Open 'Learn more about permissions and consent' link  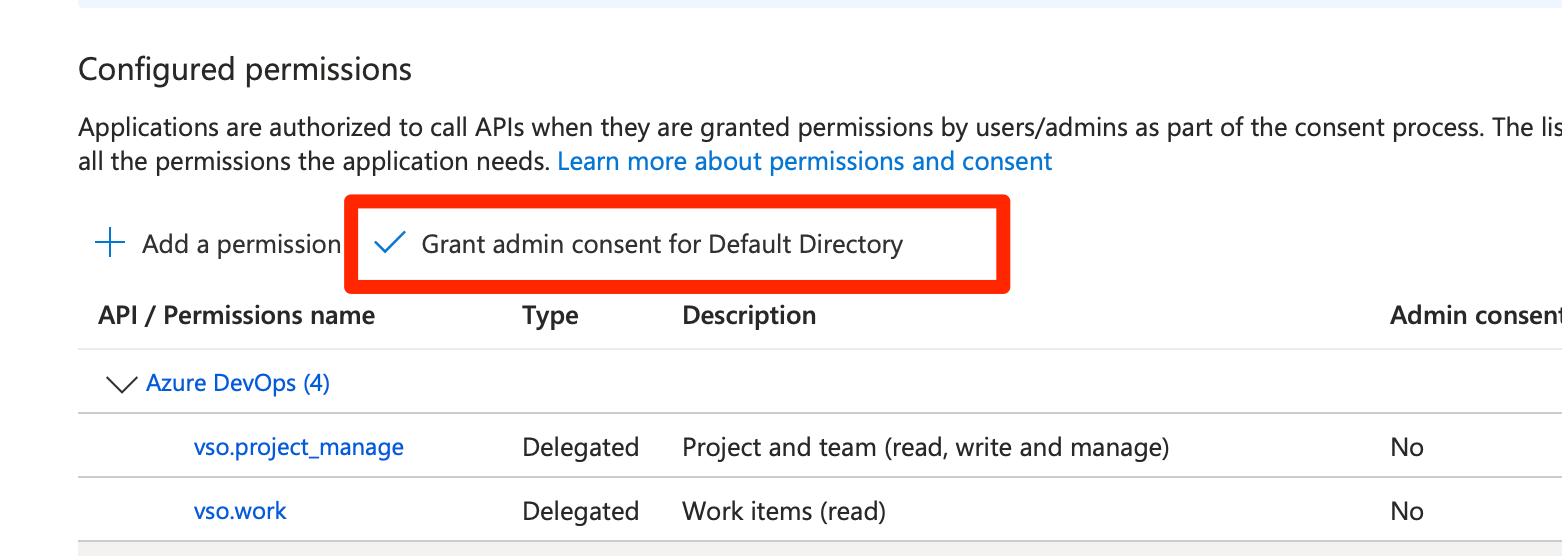(804, 161)
